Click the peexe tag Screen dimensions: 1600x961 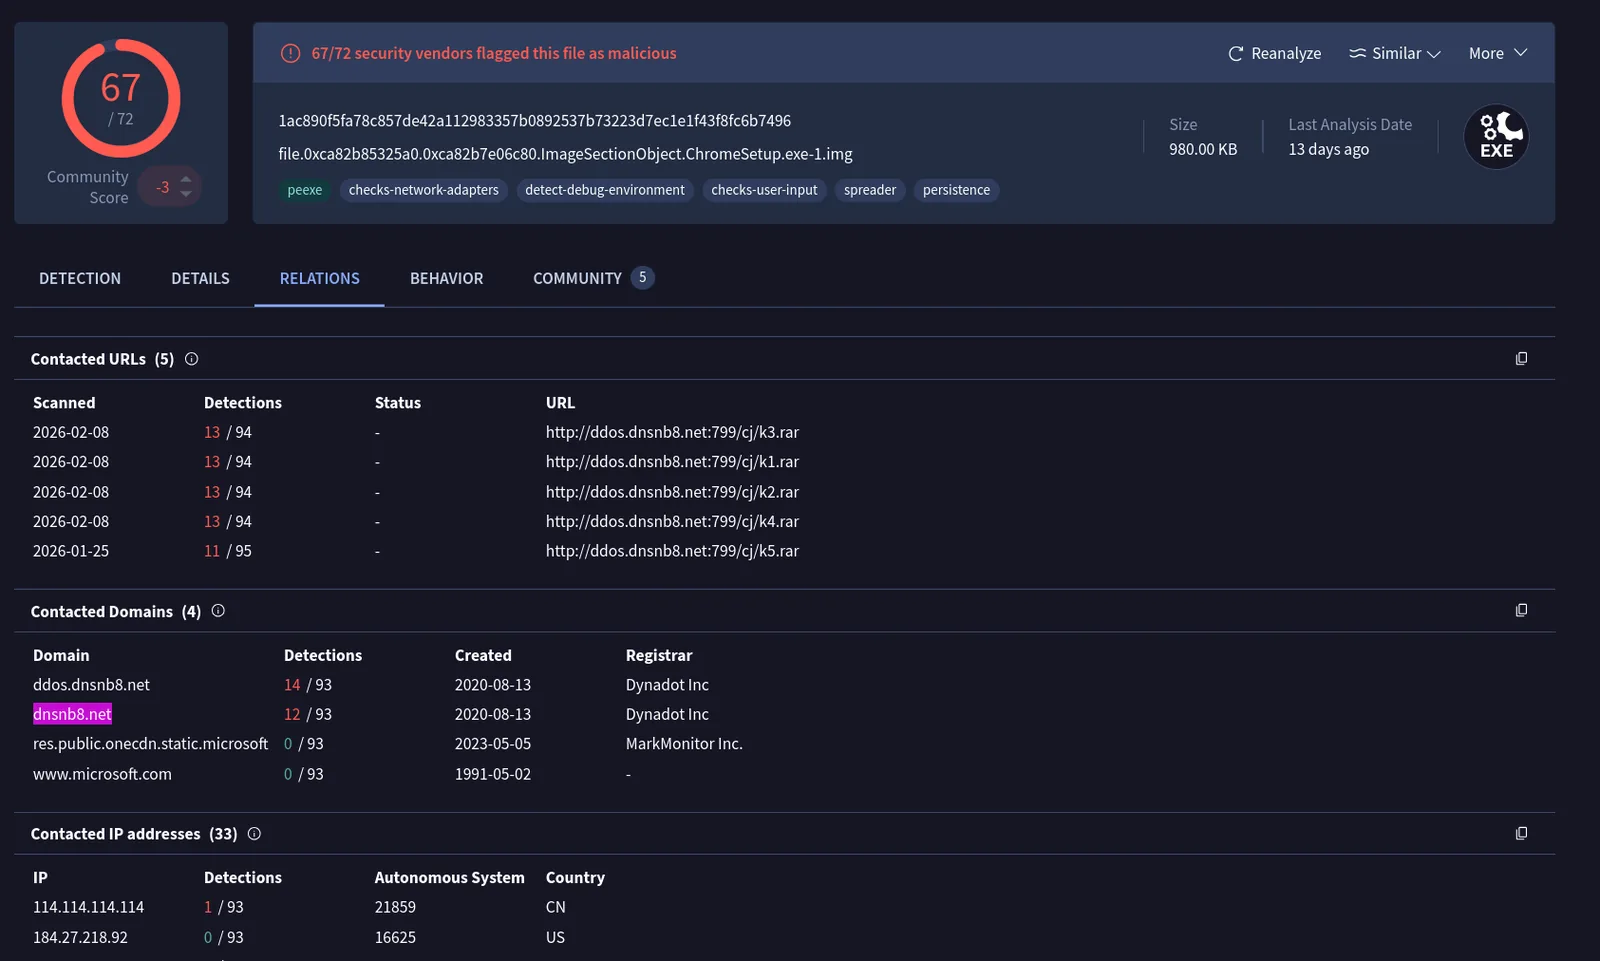304,190
